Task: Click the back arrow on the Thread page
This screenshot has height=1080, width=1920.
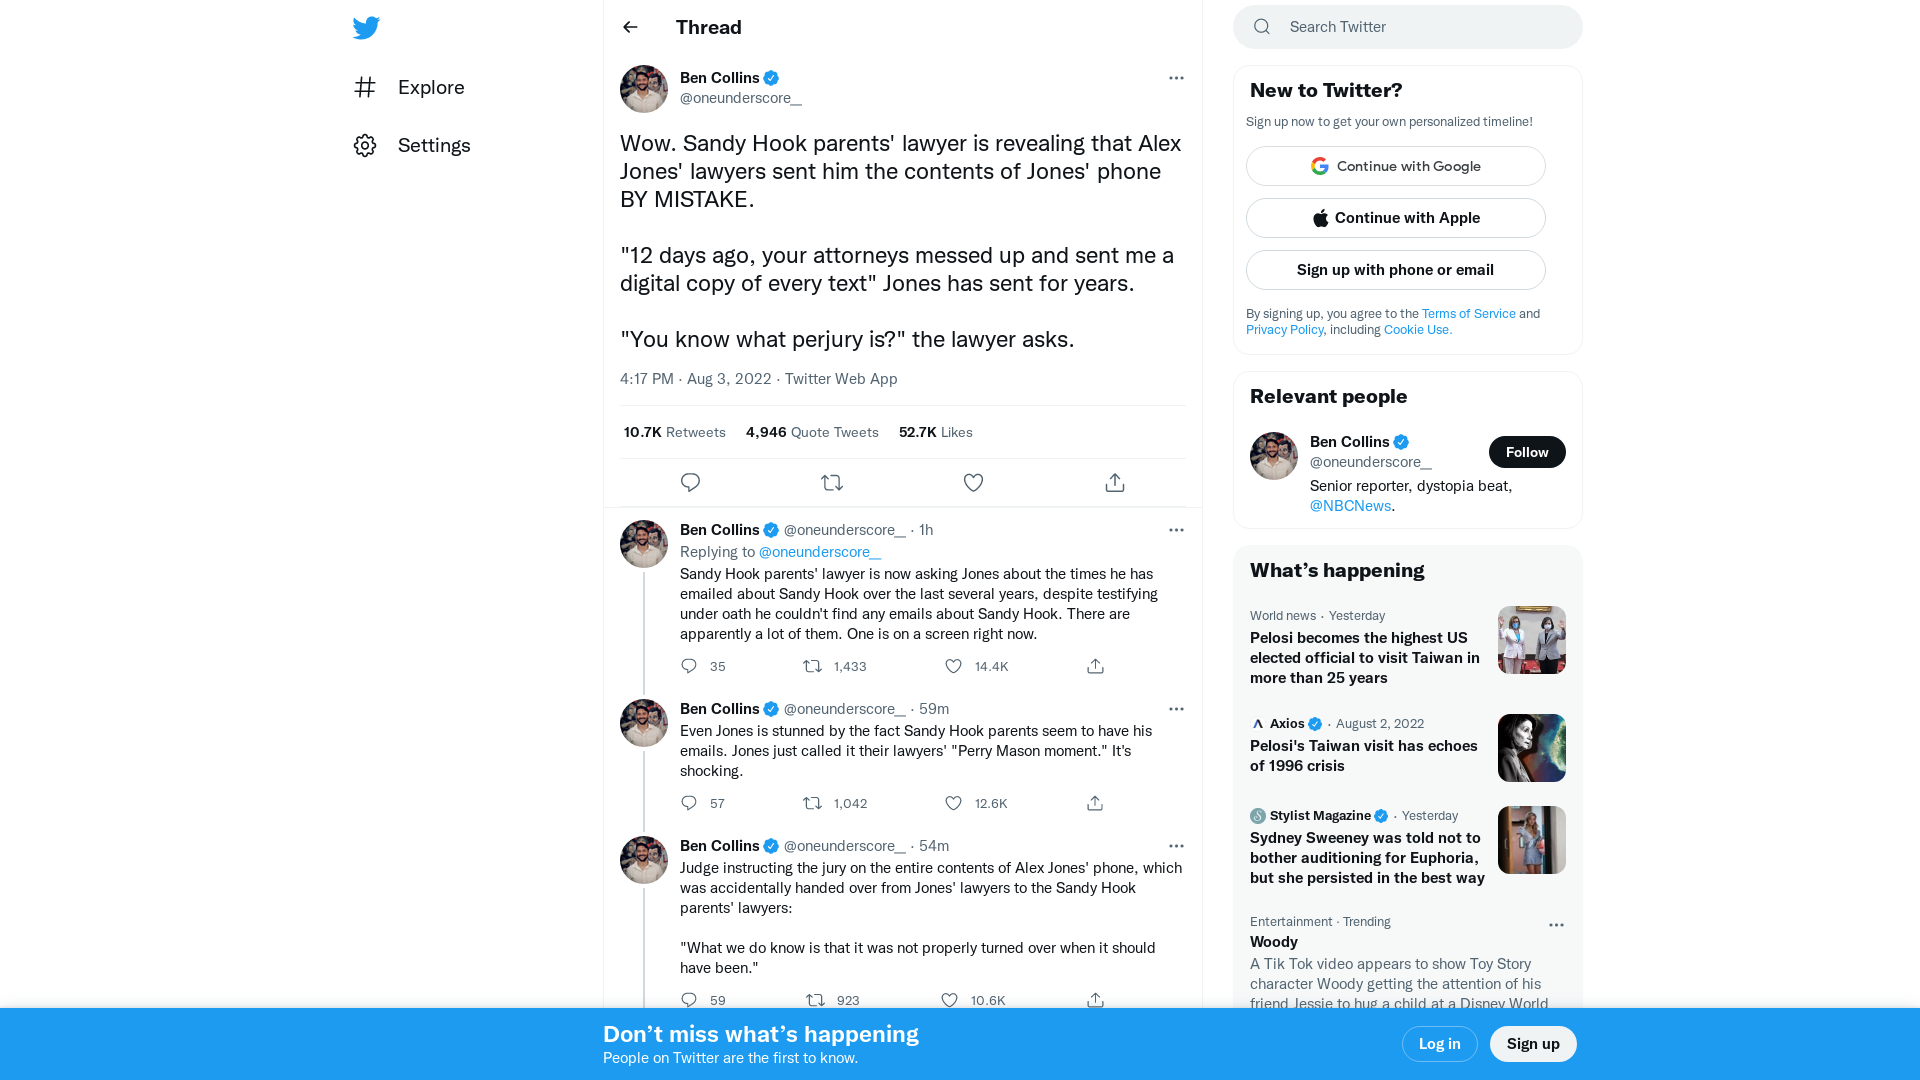Action: coord(630,27)
